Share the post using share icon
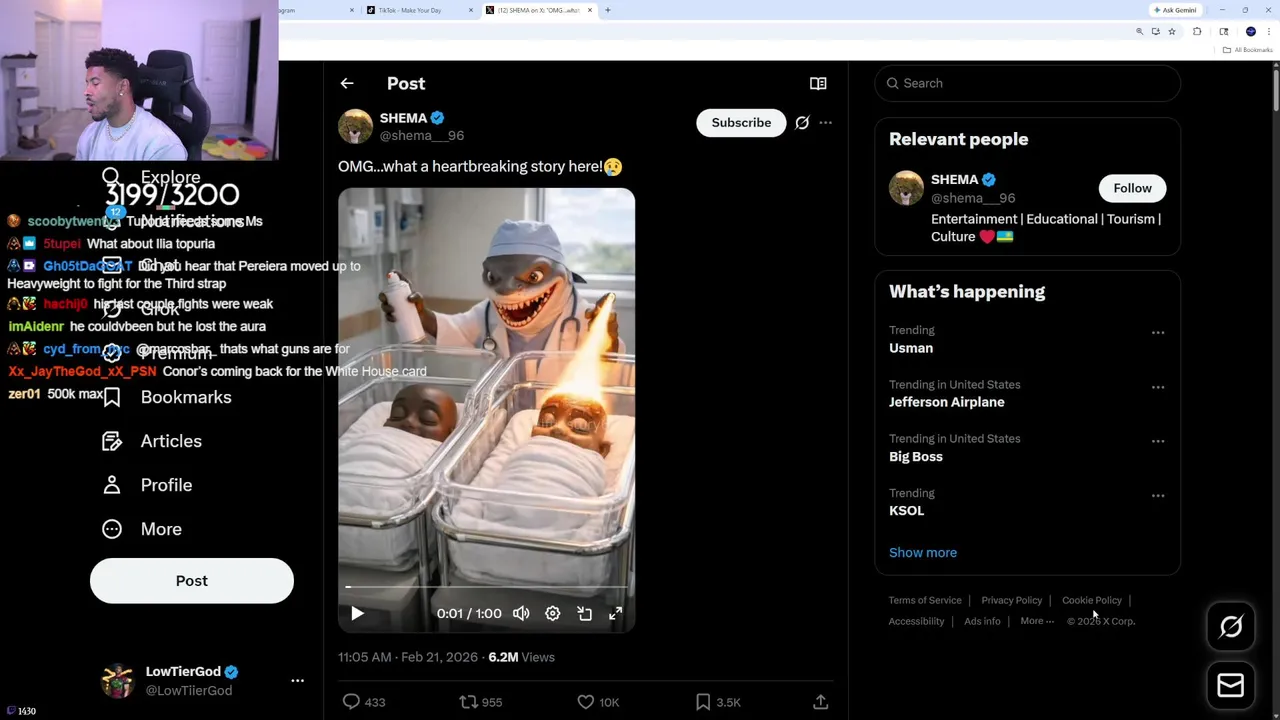1280x720 pixels. click(x=820, y=702)
